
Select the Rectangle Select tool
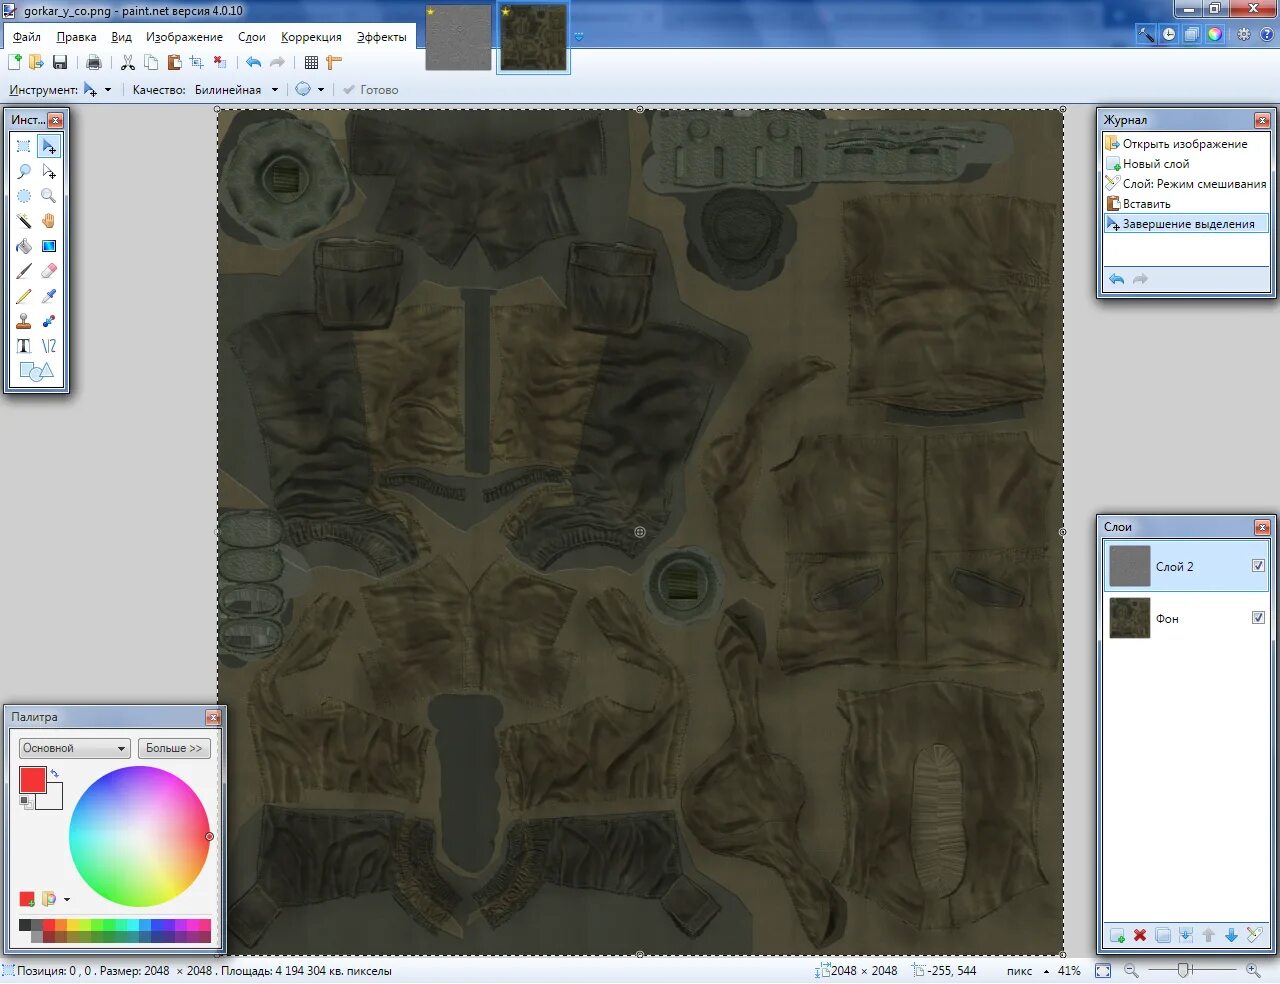click(24, 146)
